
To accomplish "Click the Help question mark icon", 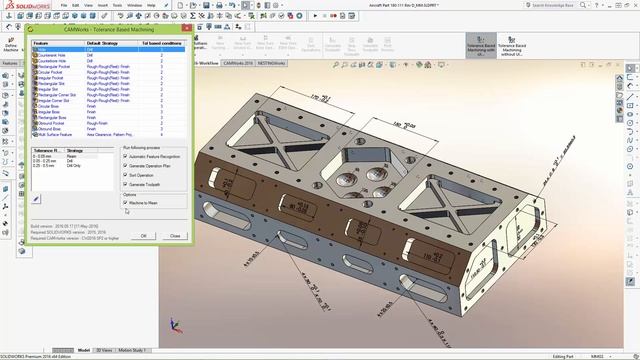I will click(596, 5).
